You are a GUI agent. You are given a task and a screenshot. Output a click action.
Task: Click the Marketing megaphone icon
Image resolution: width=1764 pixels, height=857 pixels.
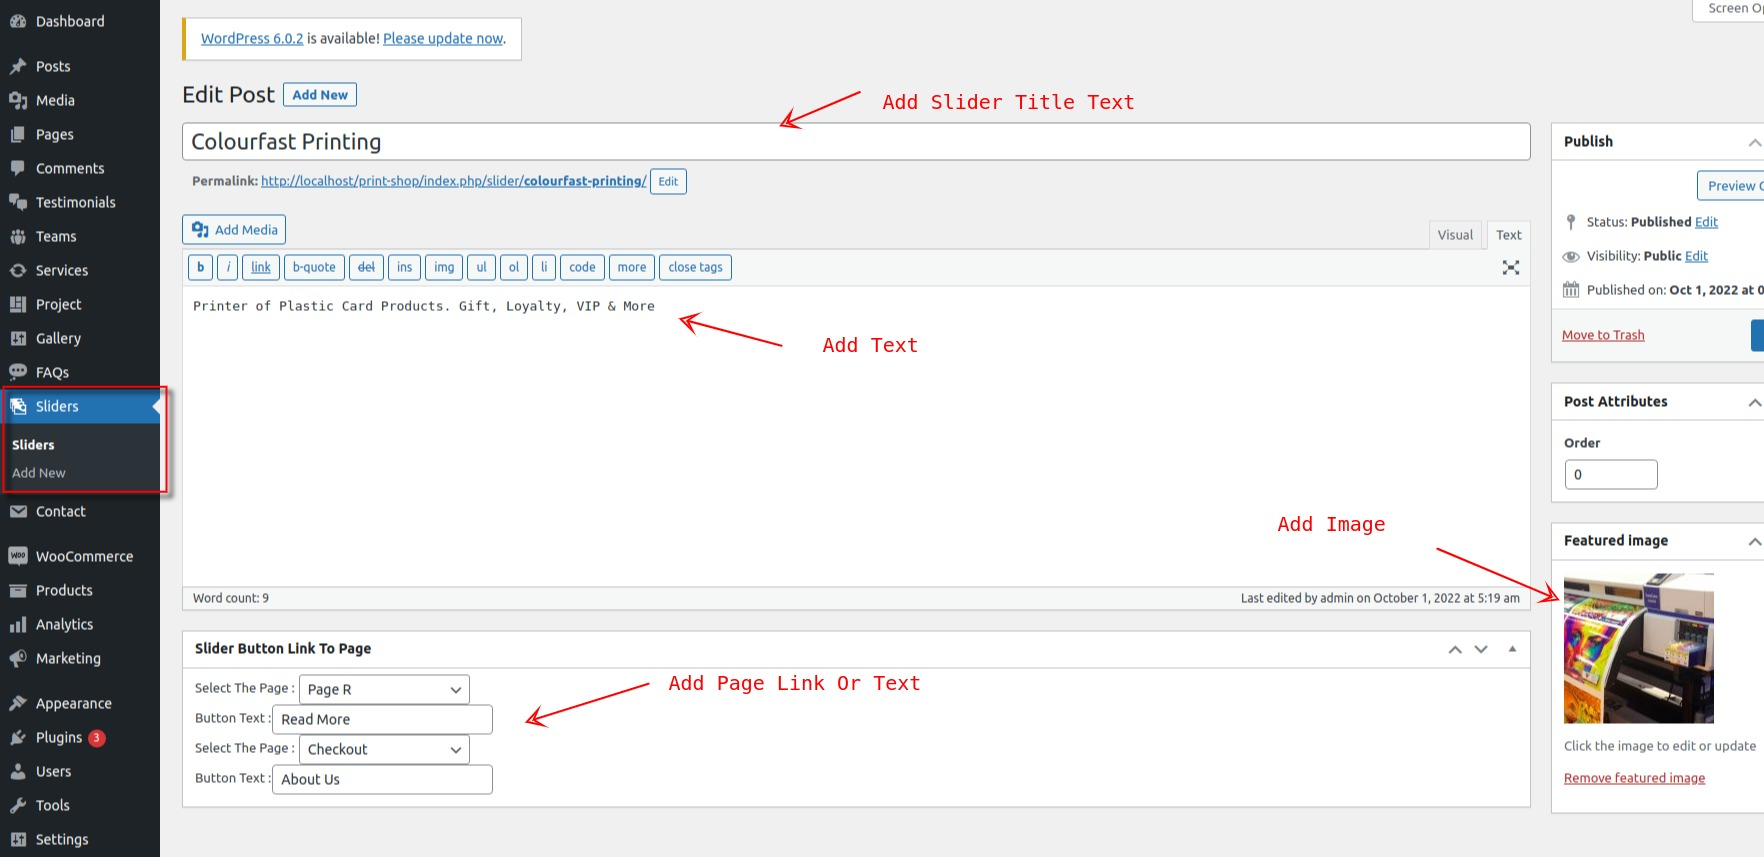(18, 658)
